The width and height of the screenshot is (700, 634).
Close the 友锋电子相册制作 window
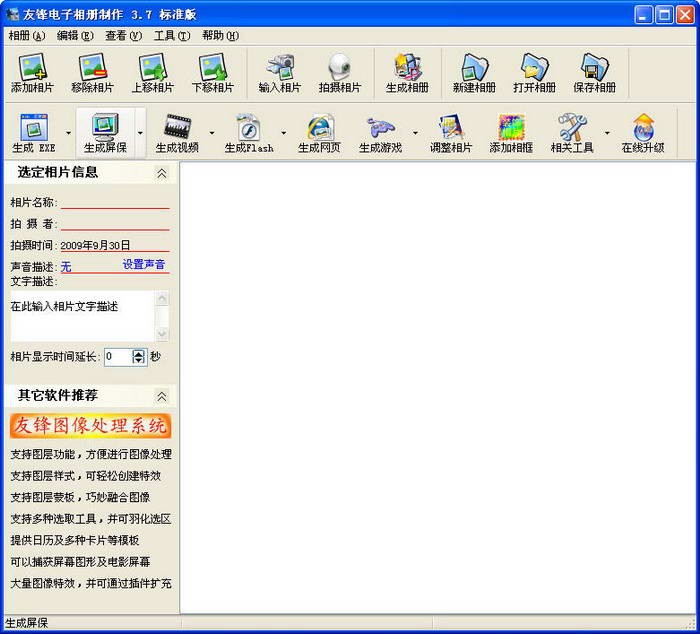pos(684,15)
